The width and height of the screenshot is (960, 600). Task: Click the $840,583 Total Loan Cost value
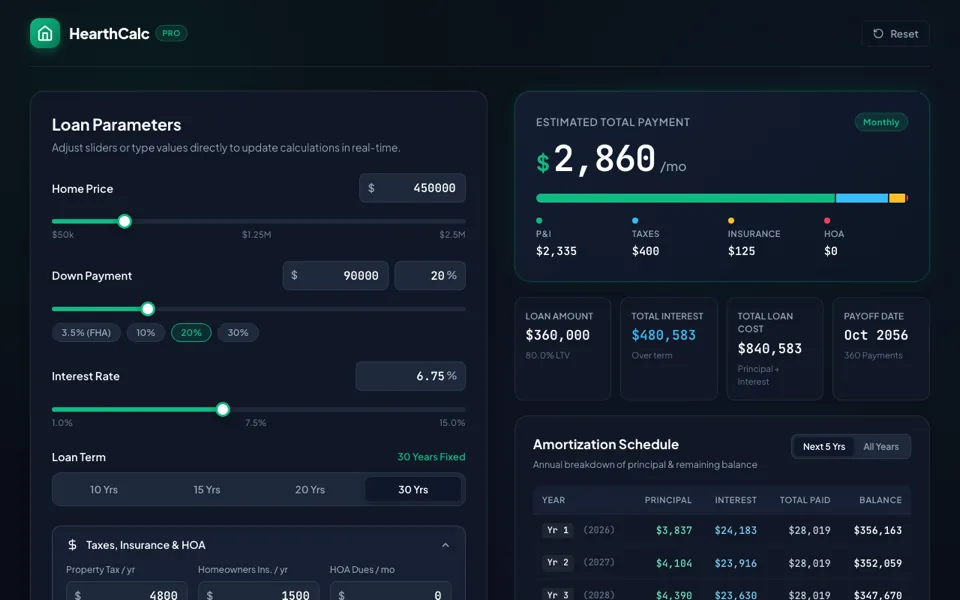(x=770, y=348)
